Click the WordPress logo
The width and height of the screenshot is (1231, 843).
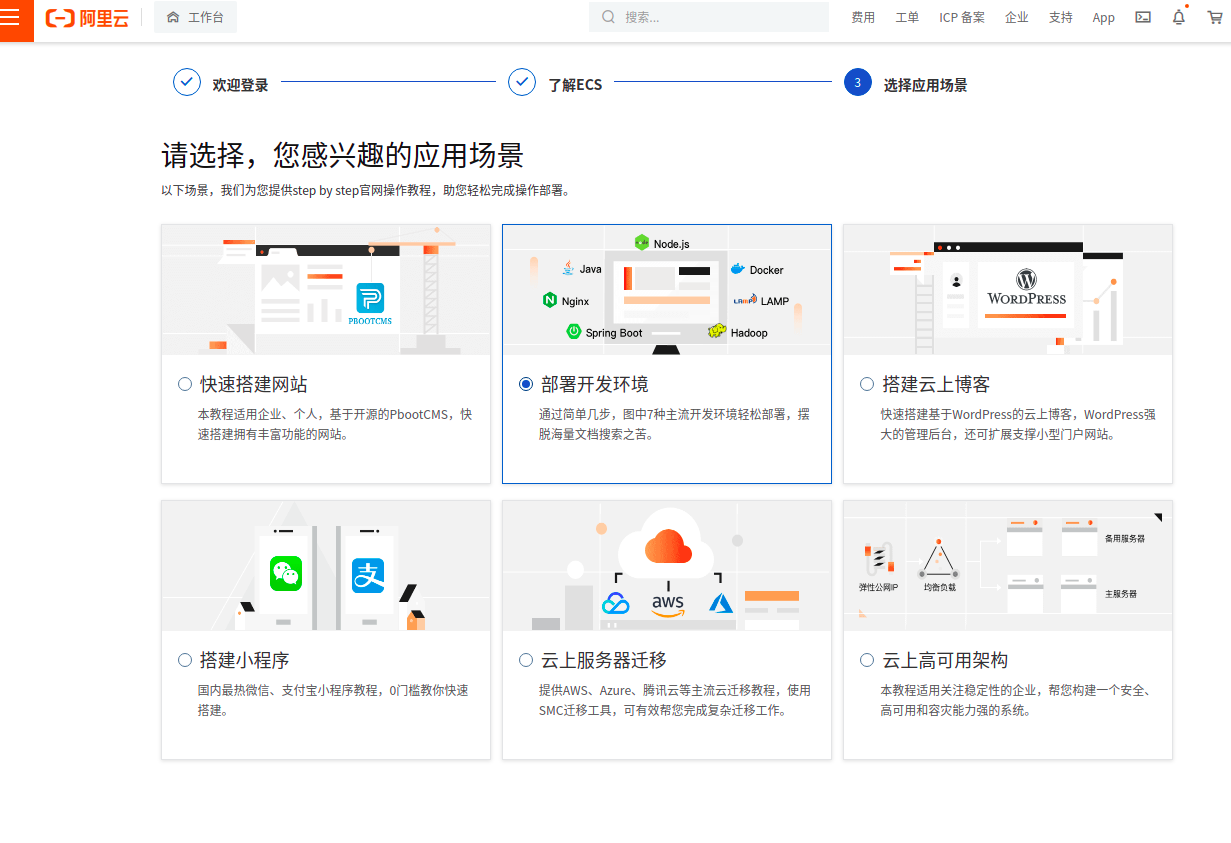coord(1027,287)
